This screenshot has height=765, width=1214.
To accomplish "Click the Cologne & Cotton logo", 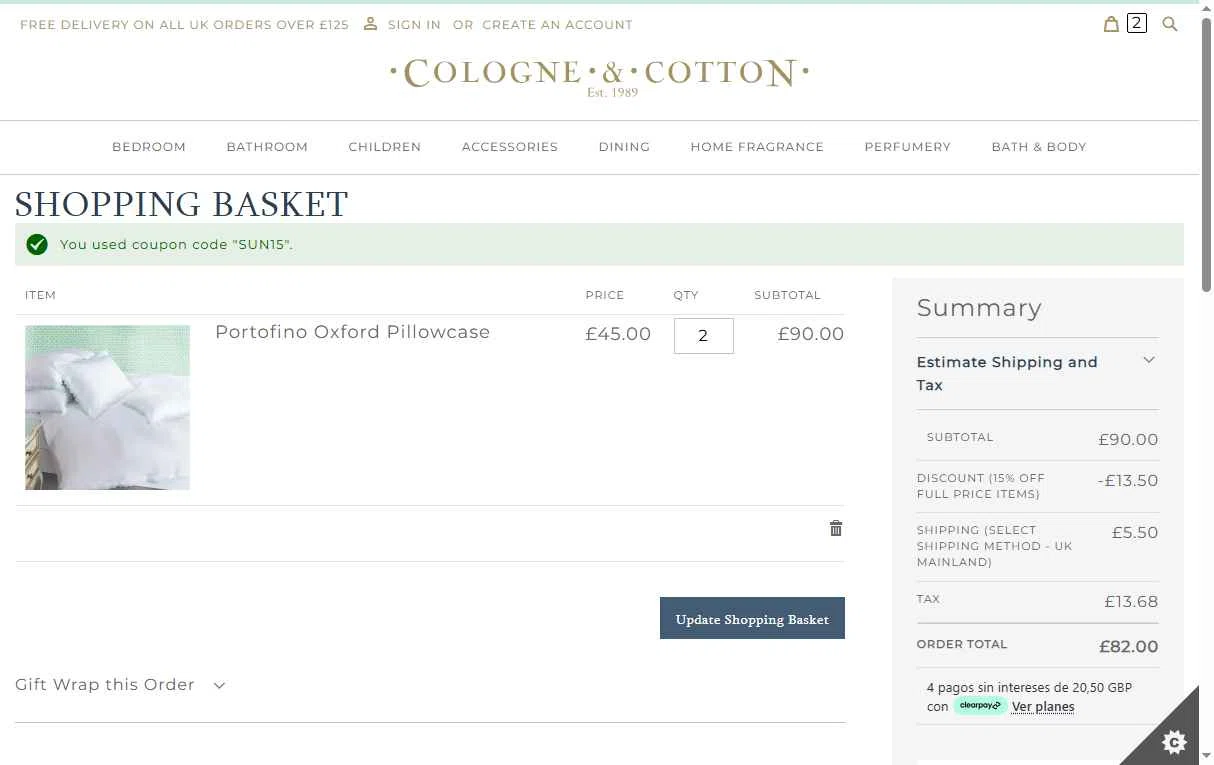I will point(599,76).
